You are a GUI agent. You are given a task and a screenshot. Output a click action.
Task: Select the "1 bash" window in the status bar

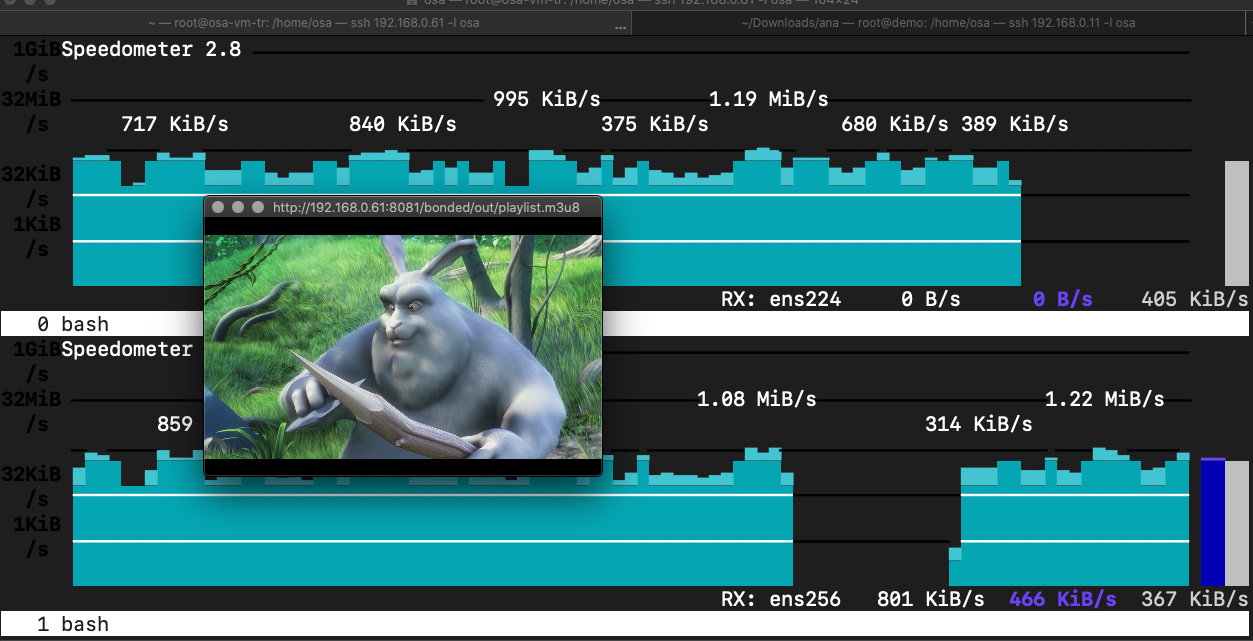coord(73,625)
